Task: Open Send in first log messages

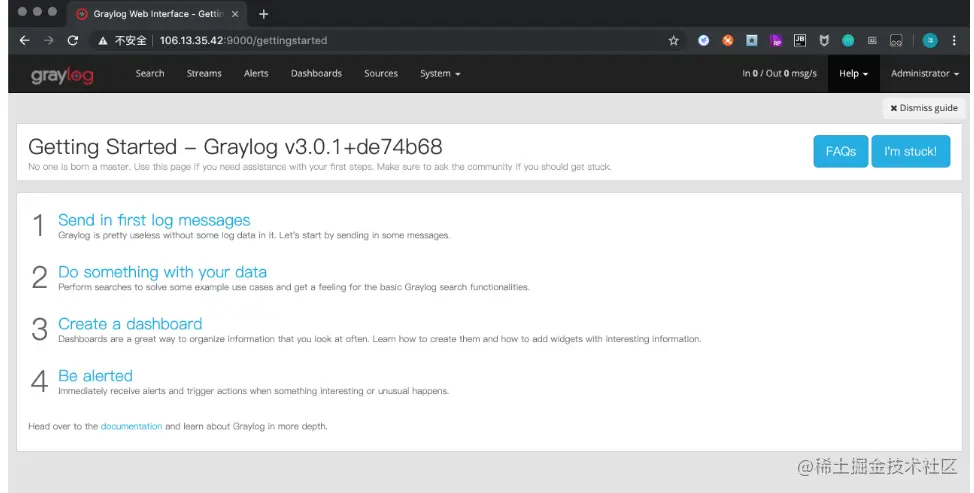Action: [x=154, y=220]
